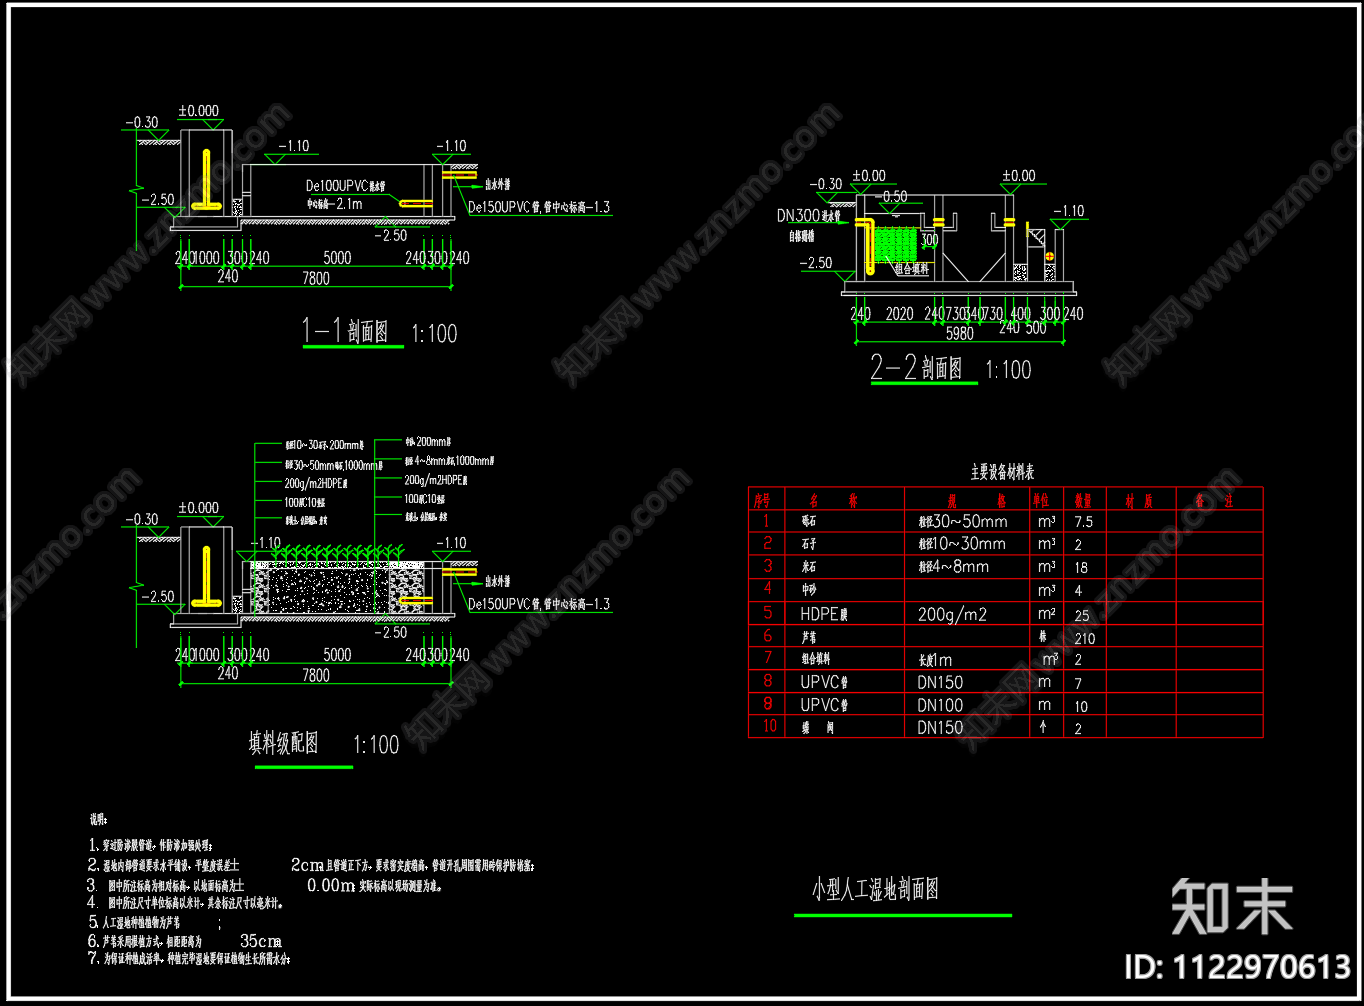Select the "2020" dimension in 2-2 section
Image resolution: width=1364 pixels, height=1006 pixels.
(899, 314)
